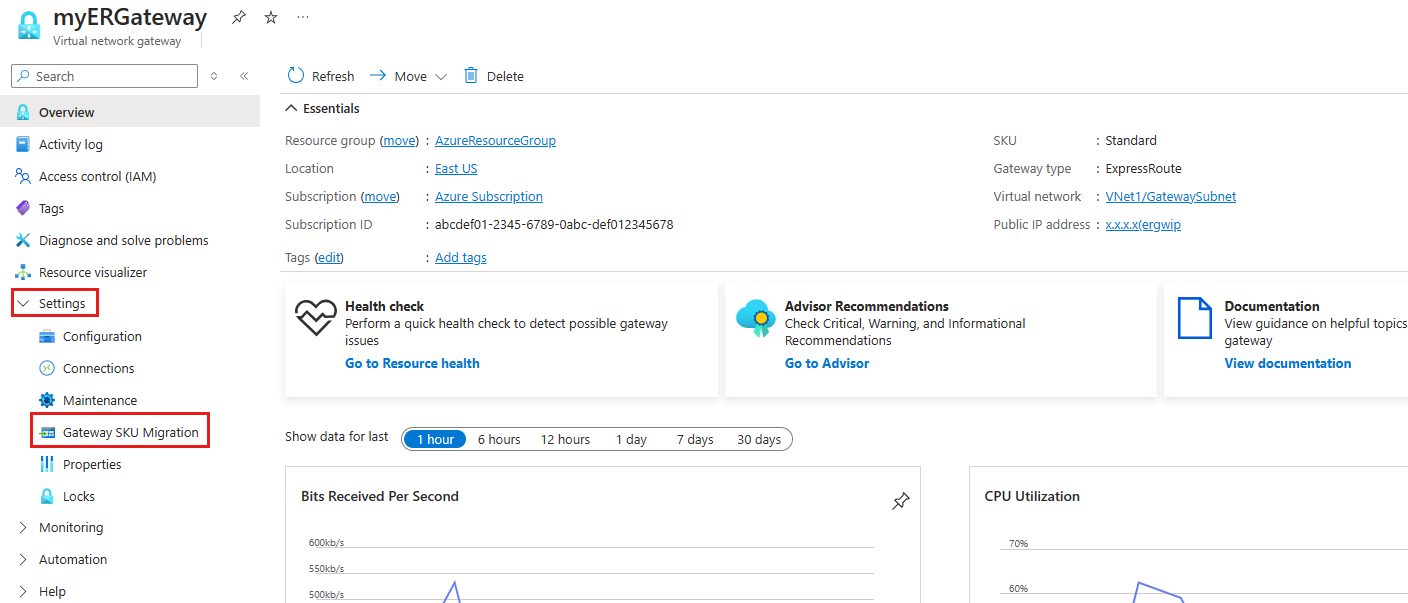Pin the Bits Received Per Second chart
This screenshot has height=603, width=1408.
[x=901, y=502]
